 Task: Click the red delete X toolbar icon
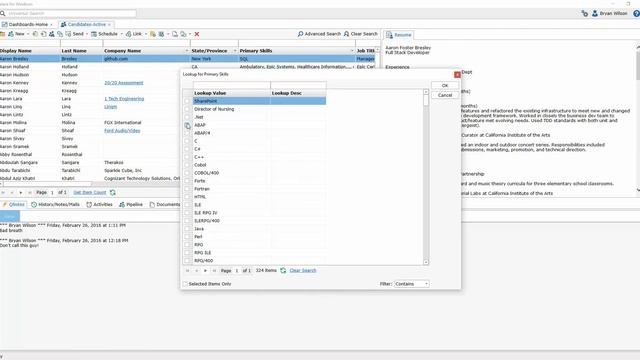[x=197, y=34]
